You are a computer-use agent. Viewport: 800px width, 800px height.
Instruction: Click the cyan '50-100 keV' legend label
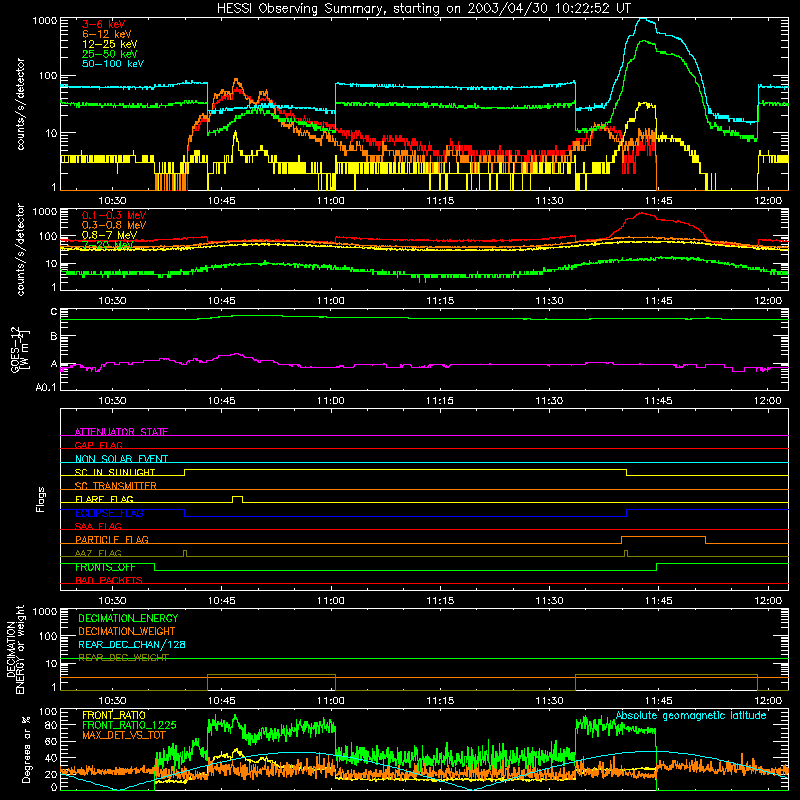[x=113, y=64]
